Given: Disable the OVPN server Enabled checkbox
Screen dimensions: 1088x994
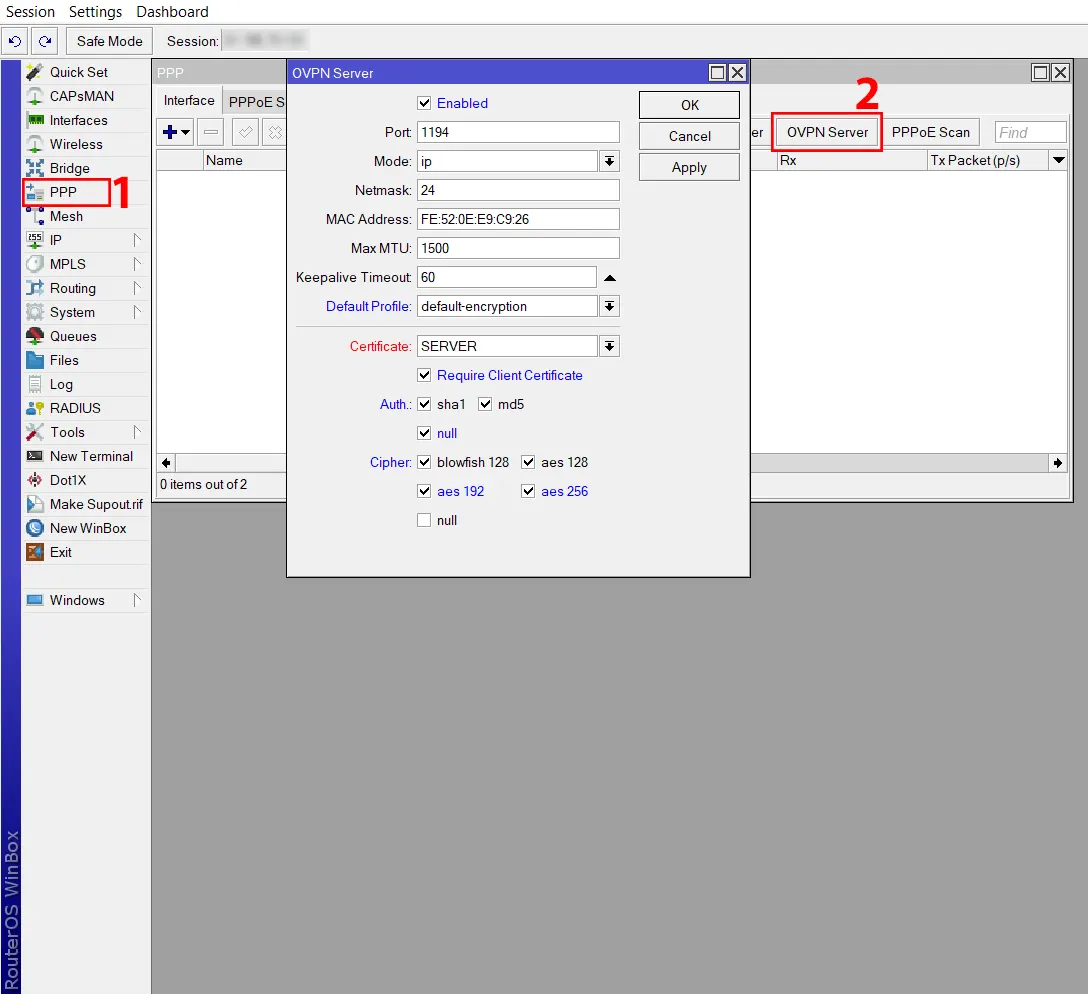Looking at the screenshot, I should 425,103.
